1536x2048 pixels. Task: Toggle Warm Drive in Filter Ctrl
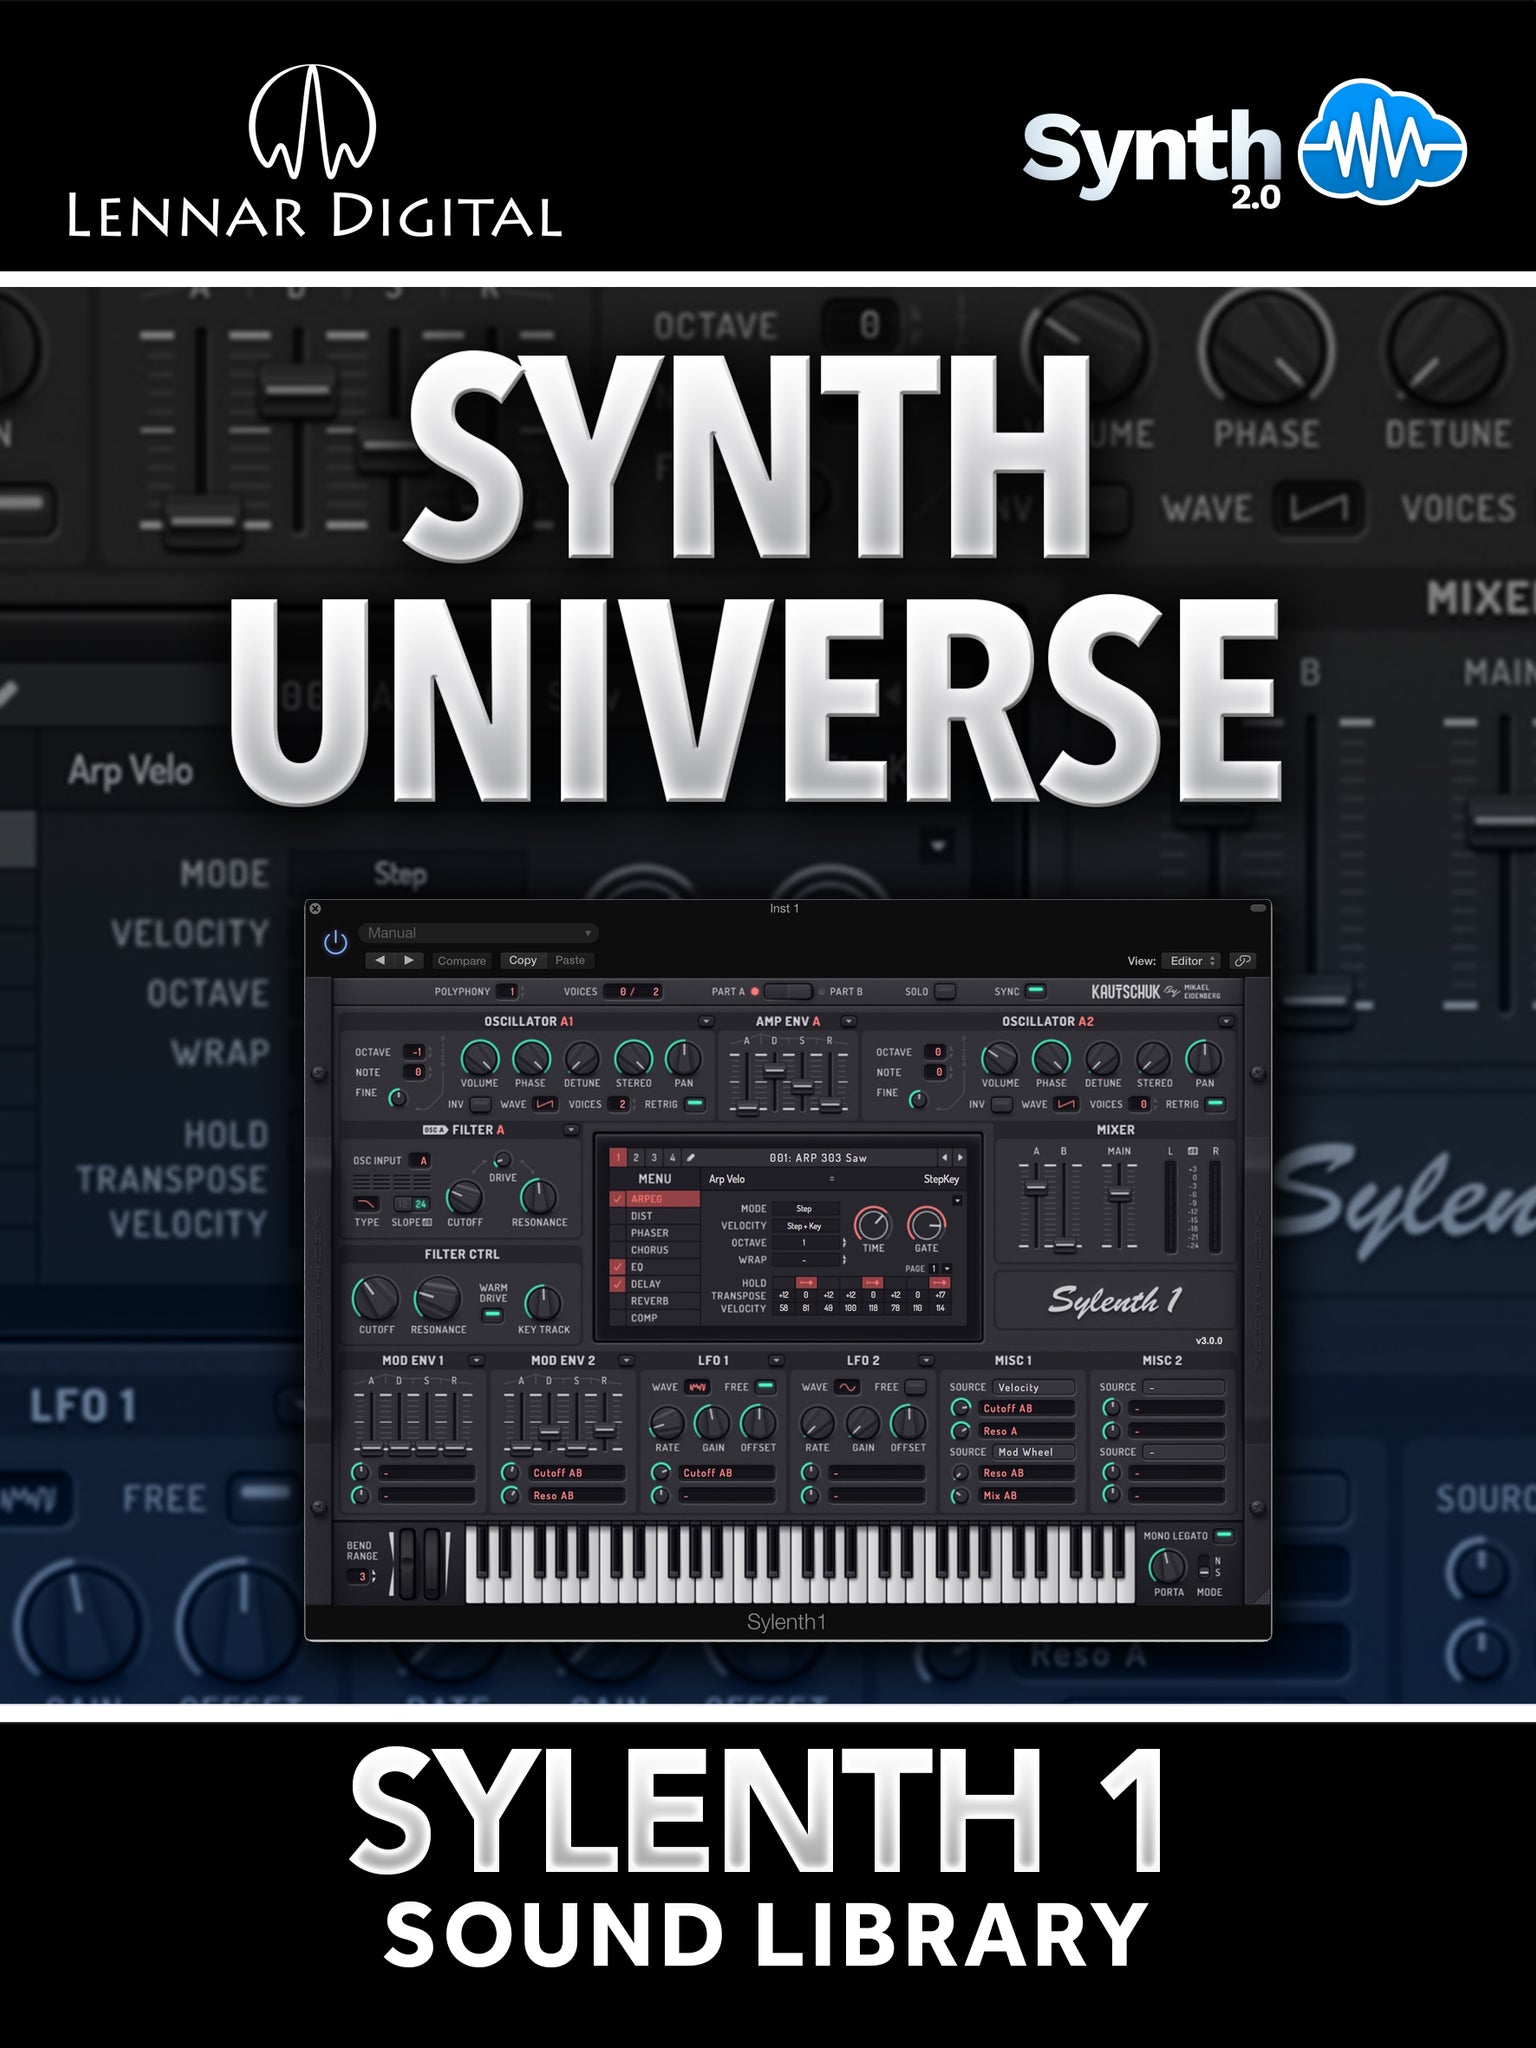tap(492, 1315)
